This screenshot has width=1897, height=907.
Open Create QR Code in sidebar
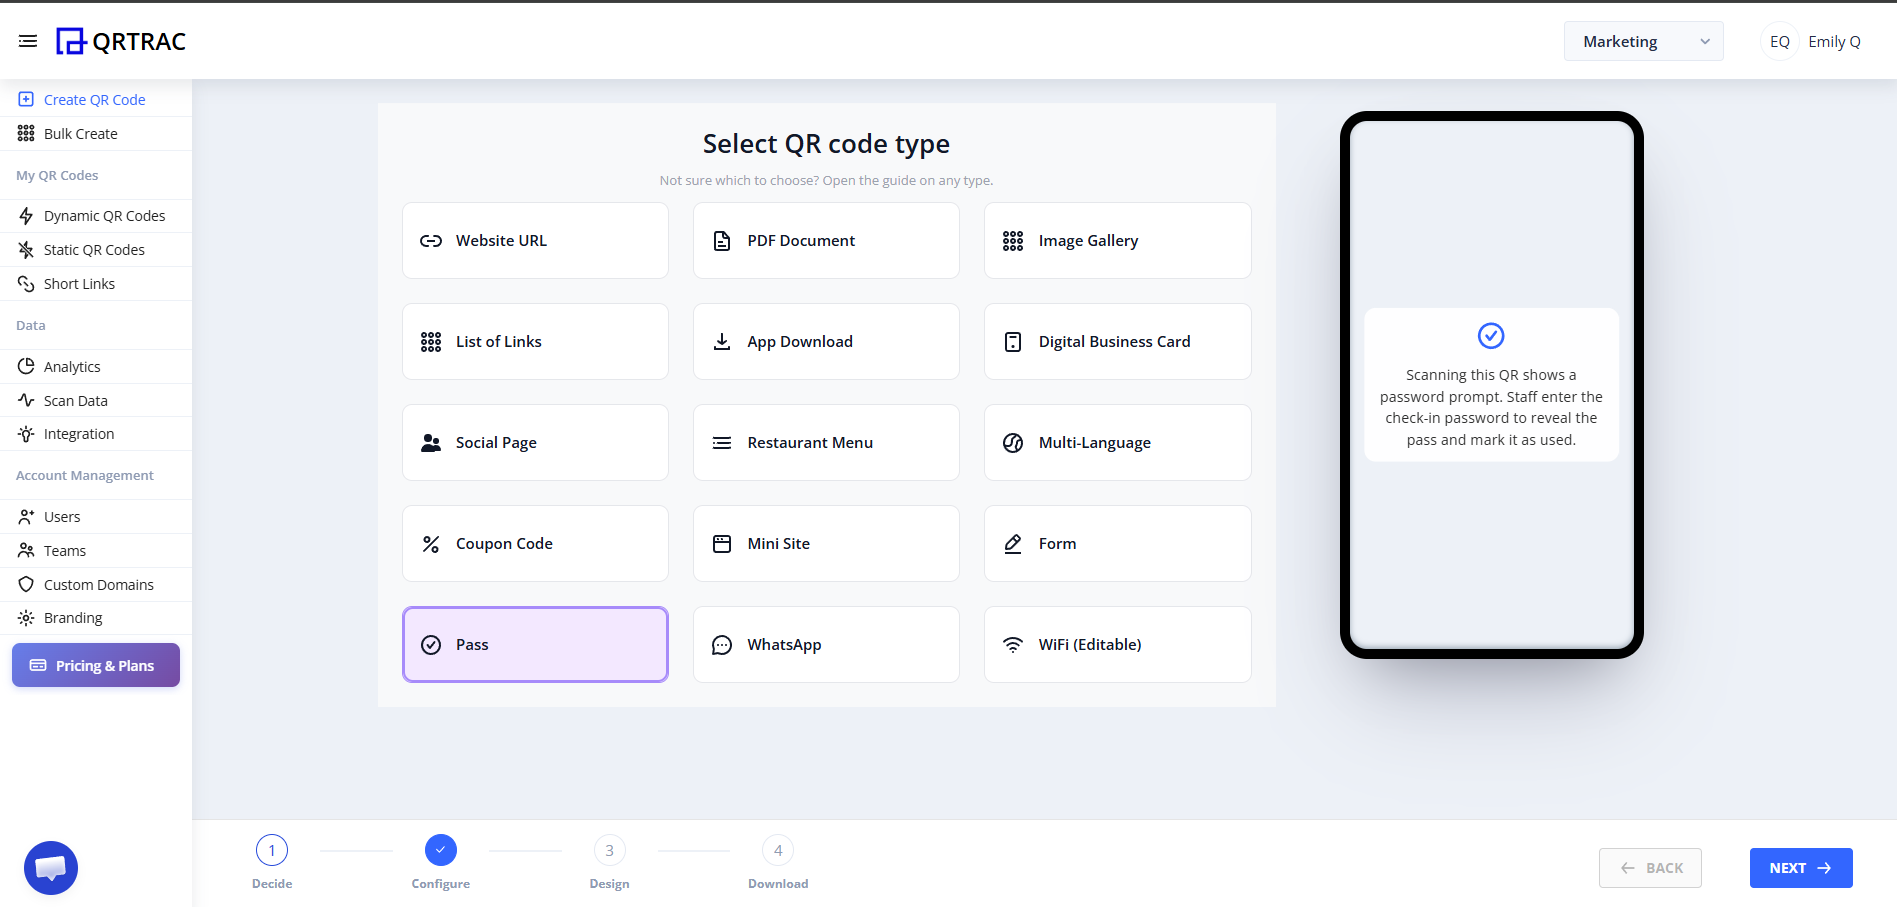point(96,100)
